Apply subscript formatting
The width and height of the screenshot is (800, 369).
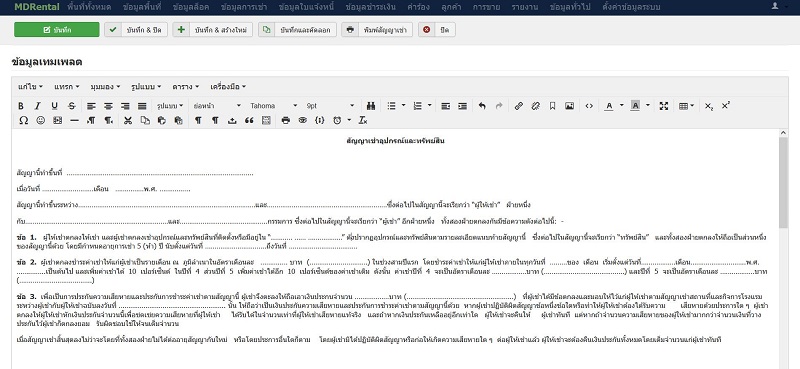pyautogui.click(x=709, y=106)
